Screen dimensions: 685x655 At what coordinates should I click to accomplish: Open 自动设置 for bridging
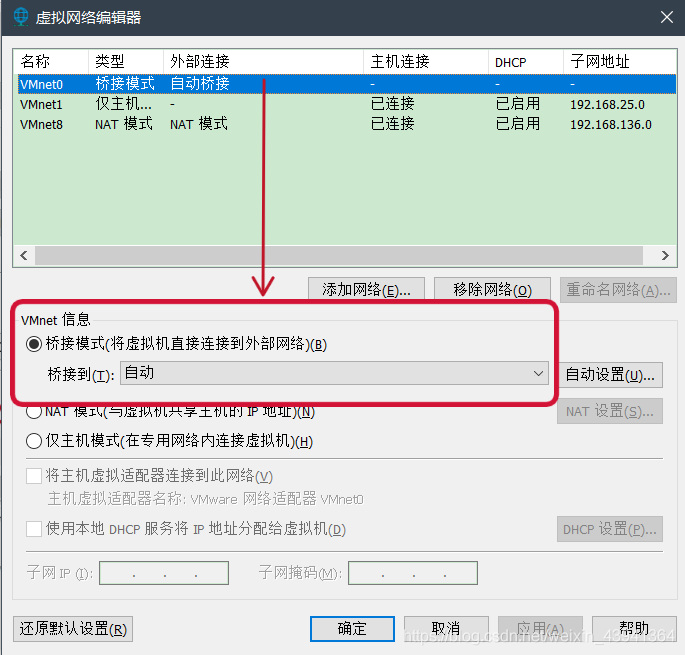point(610,375)
